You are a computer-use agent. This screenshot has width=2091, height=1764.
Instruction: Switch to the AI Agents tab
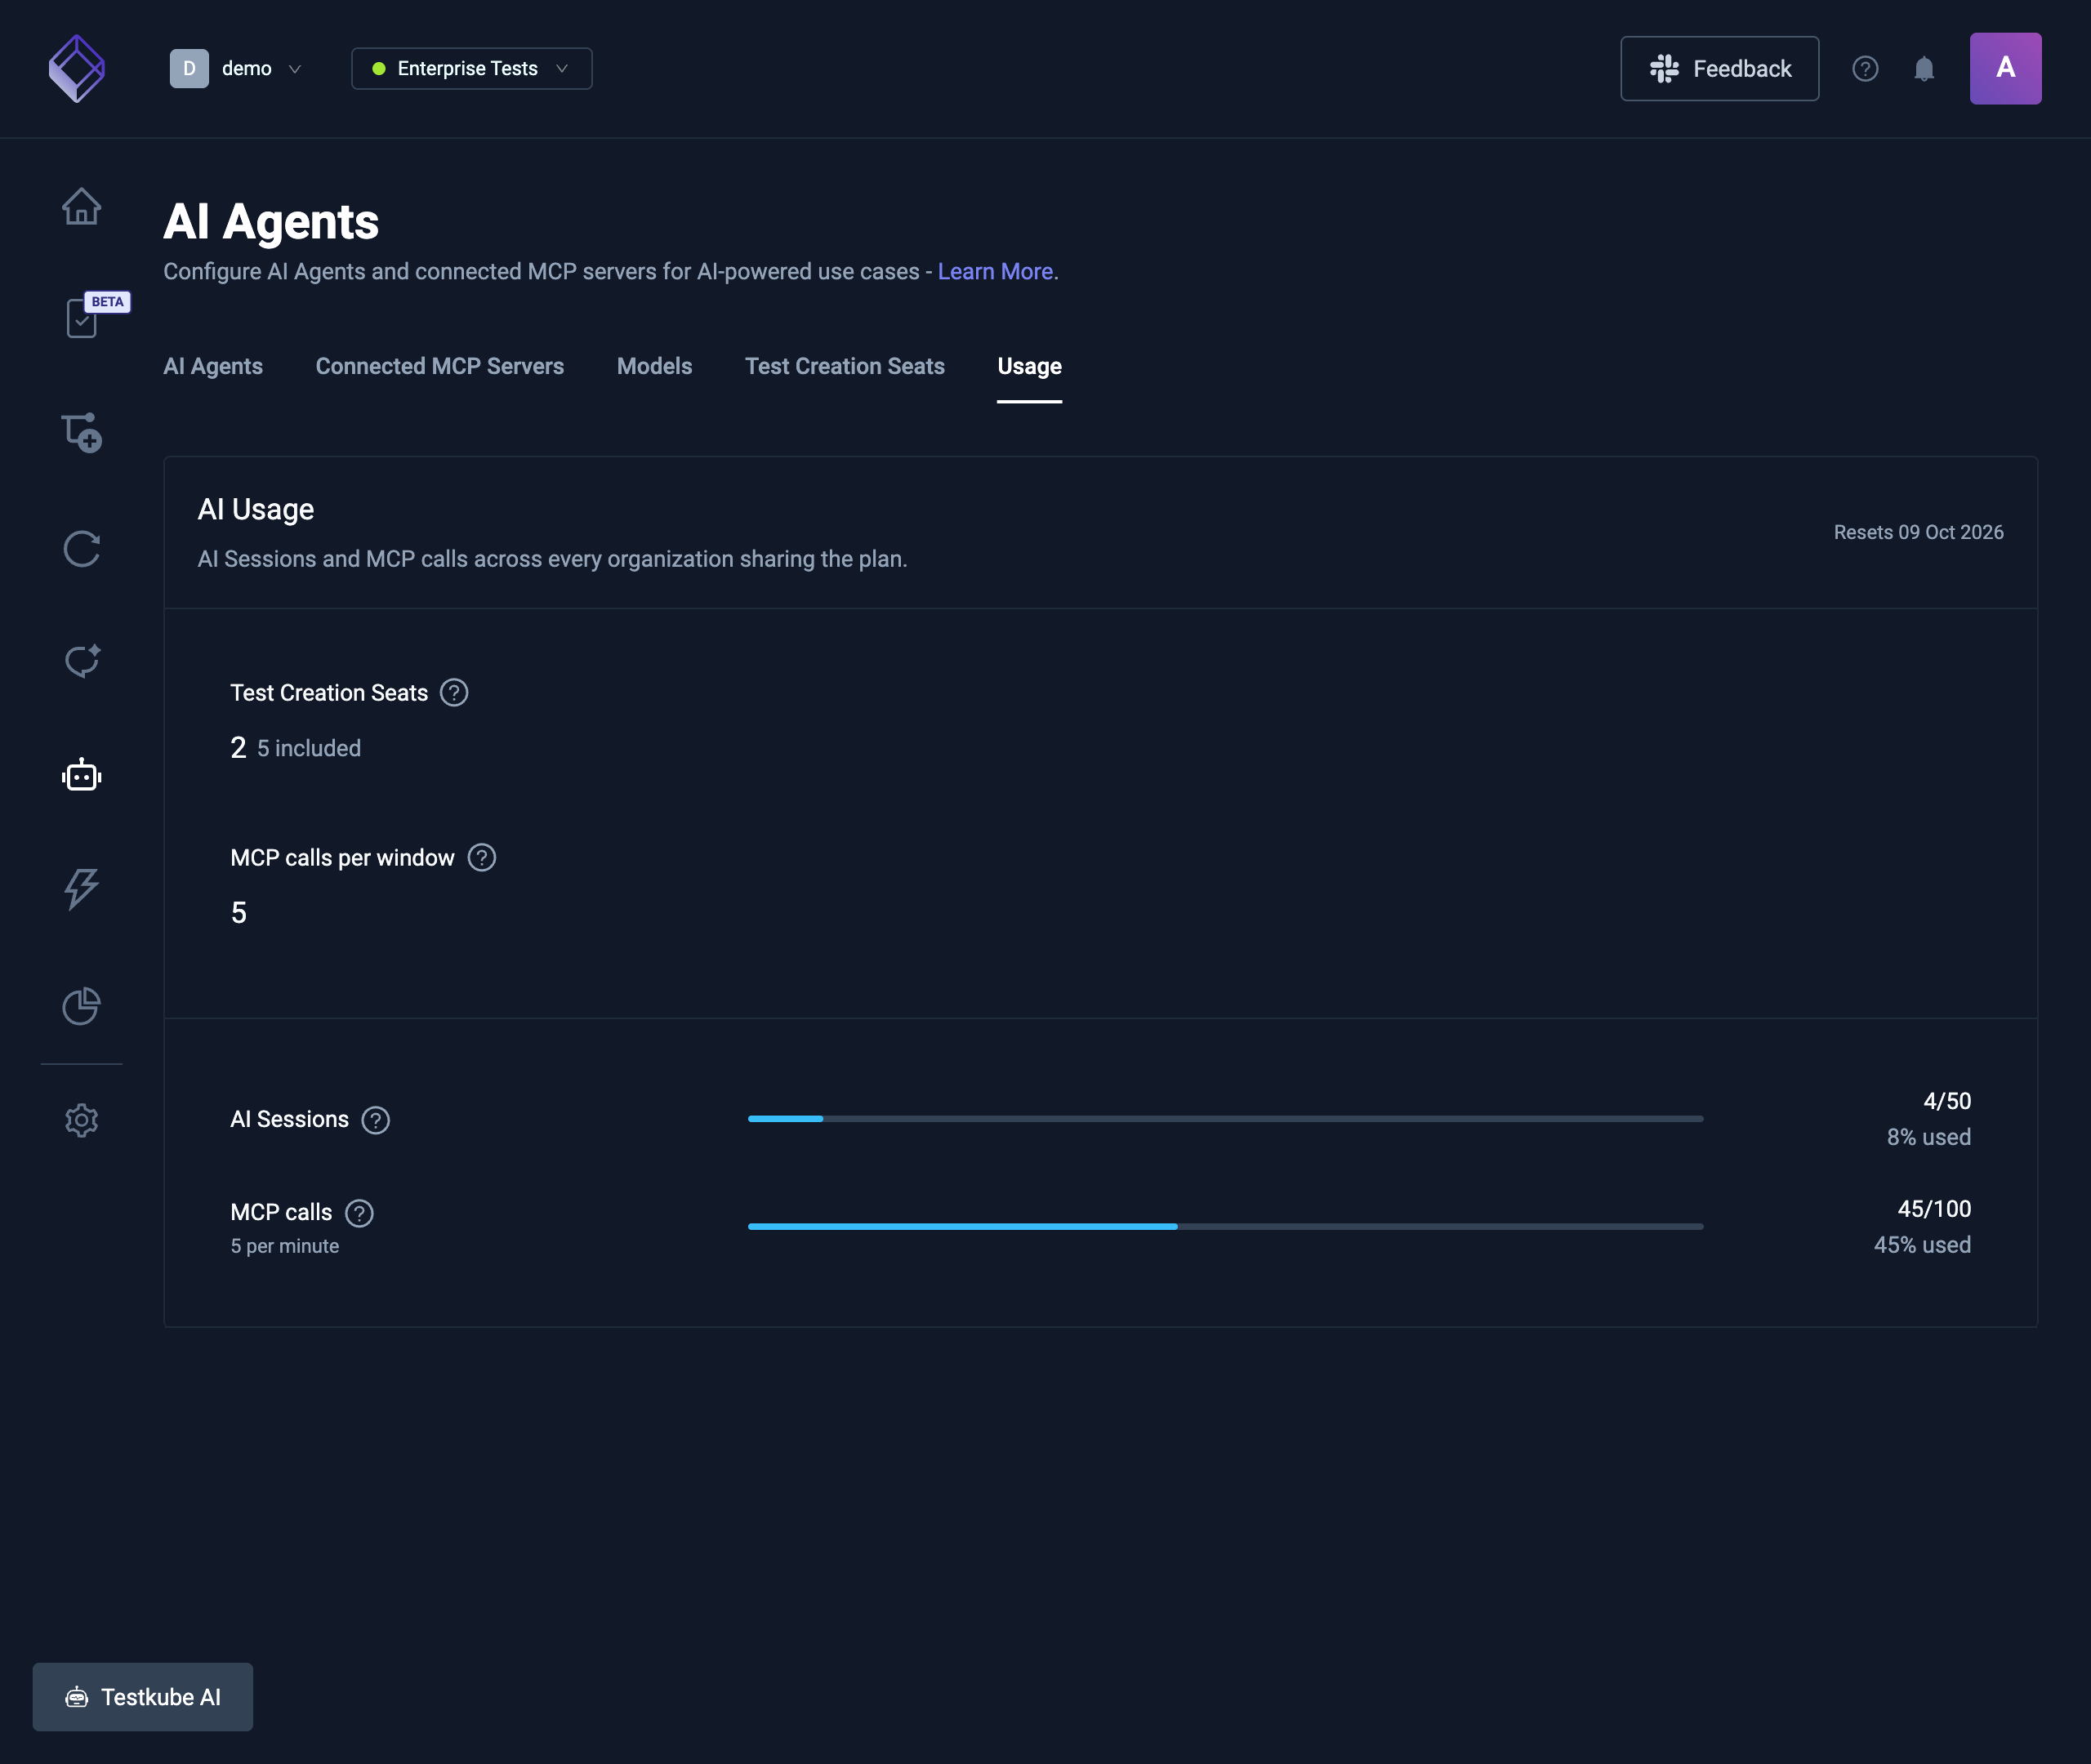click(x=213, y=366)
